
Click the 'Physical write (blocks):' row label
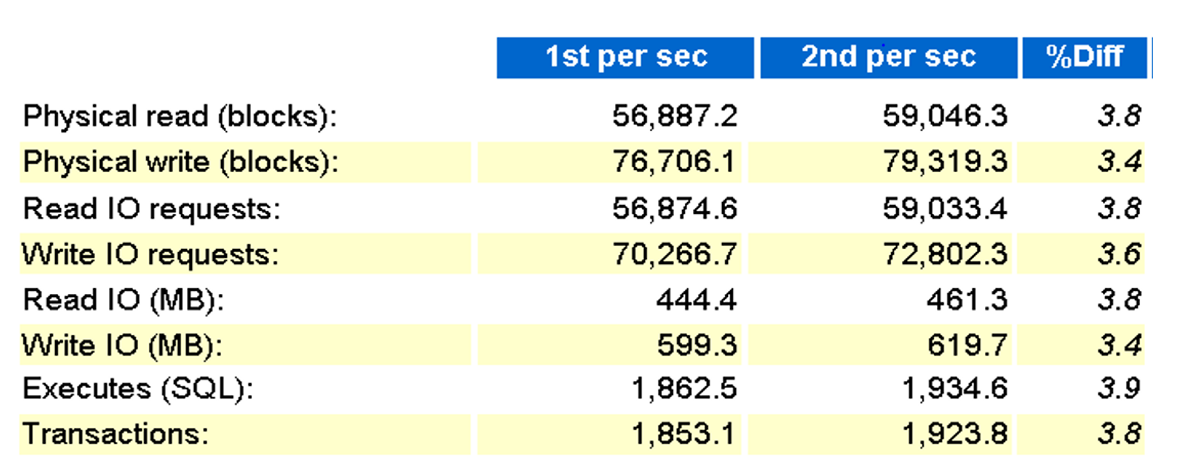[180, 163]
